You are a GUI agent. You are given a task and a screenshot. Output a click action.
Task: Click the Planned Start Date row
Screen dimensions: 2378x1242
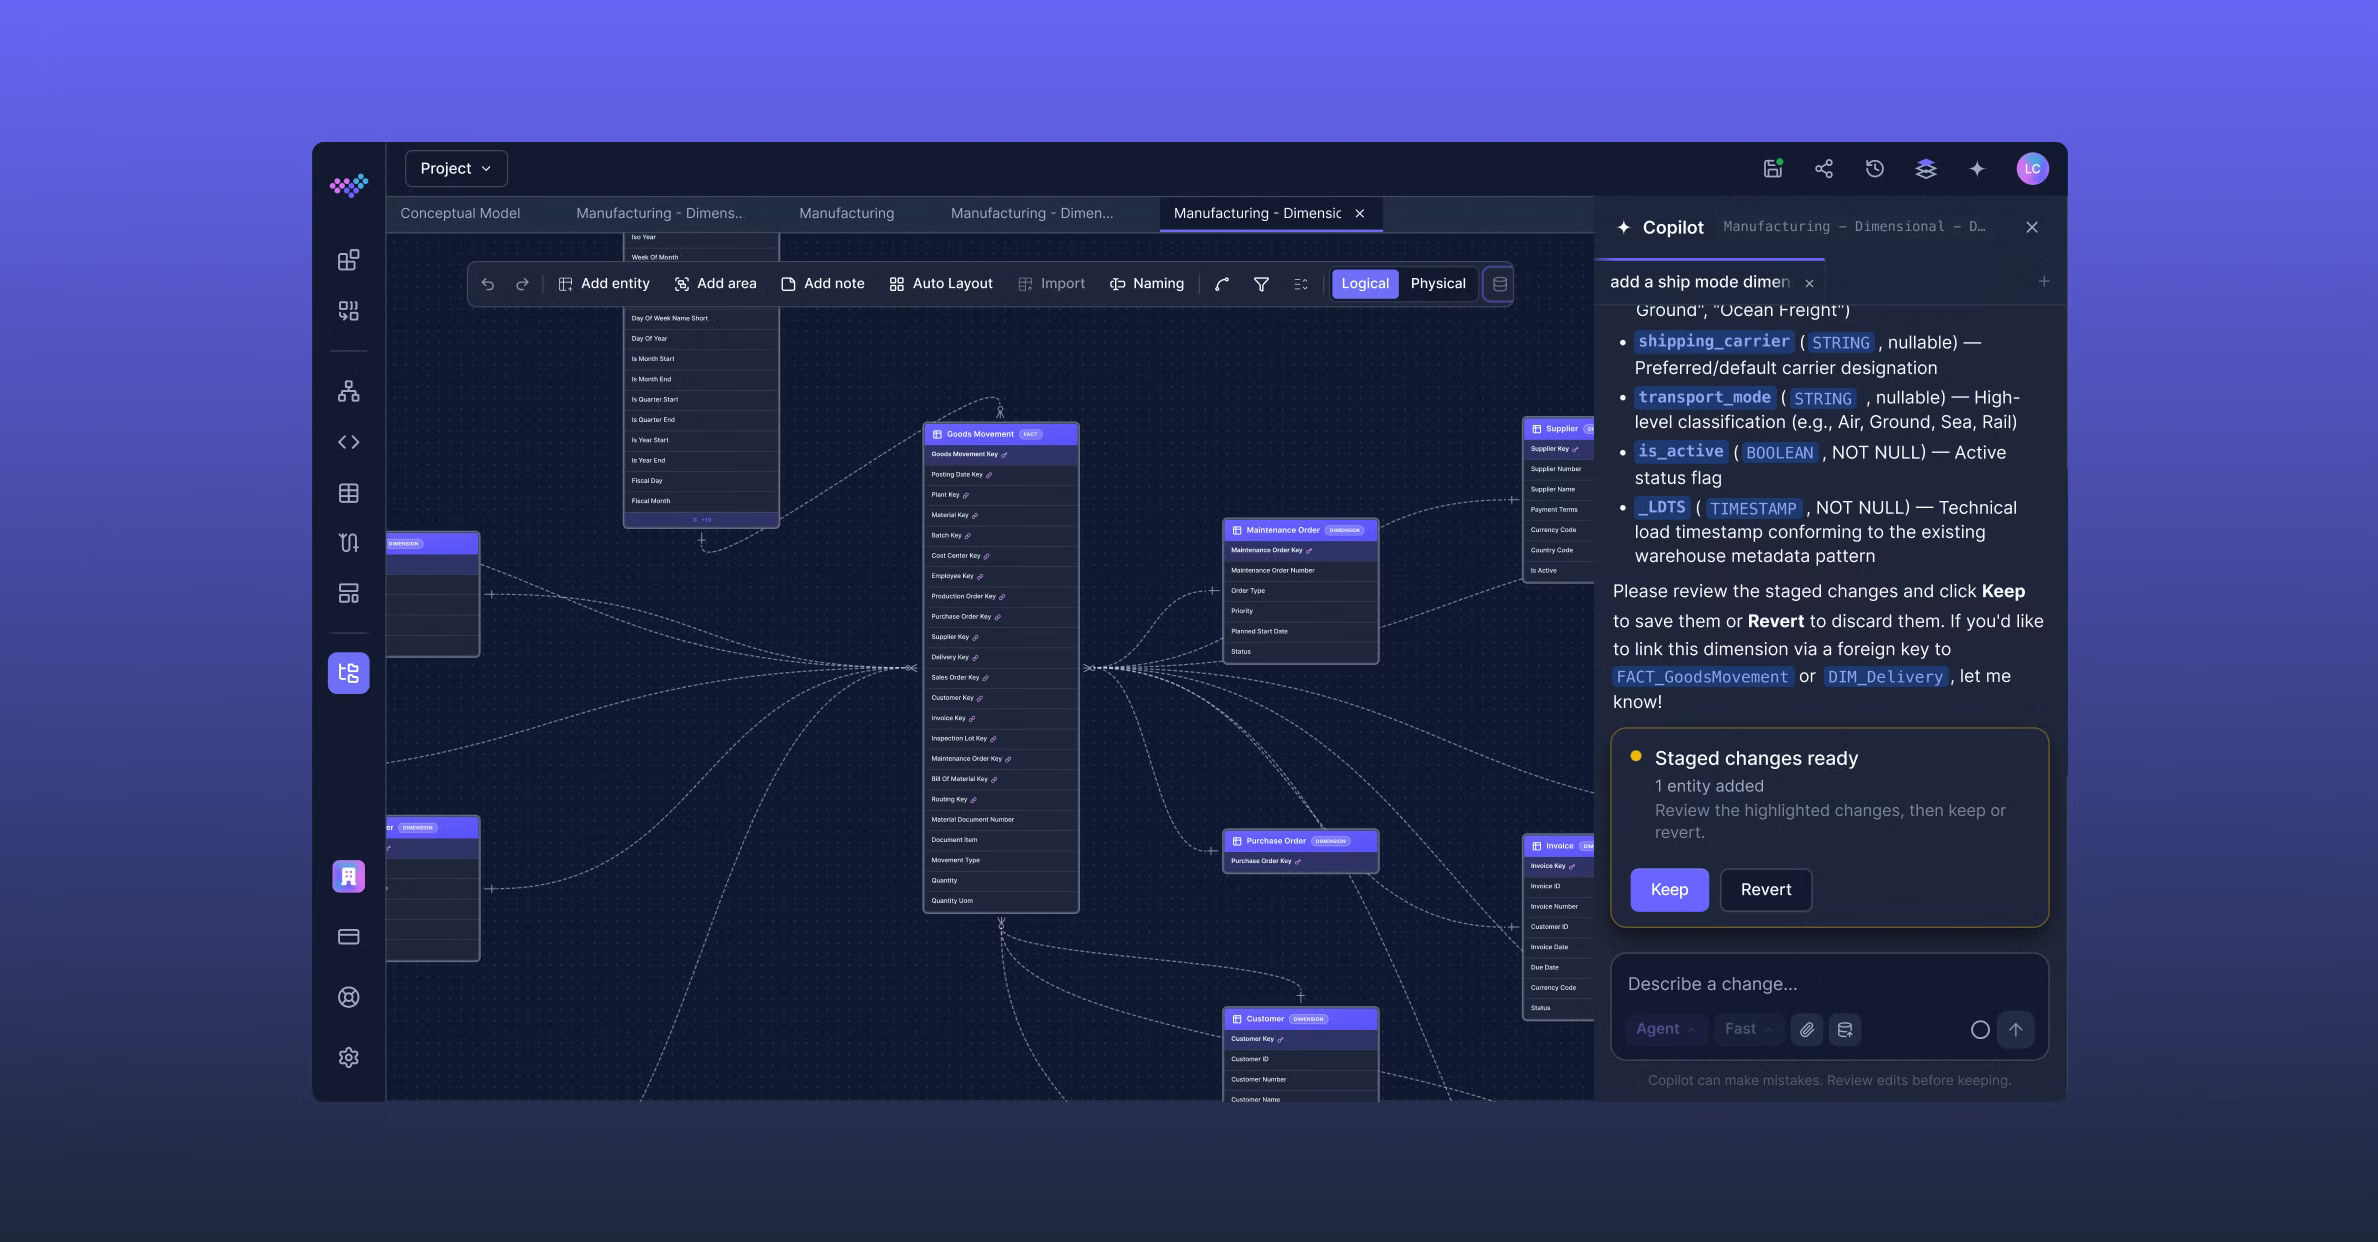[1300, 631]
